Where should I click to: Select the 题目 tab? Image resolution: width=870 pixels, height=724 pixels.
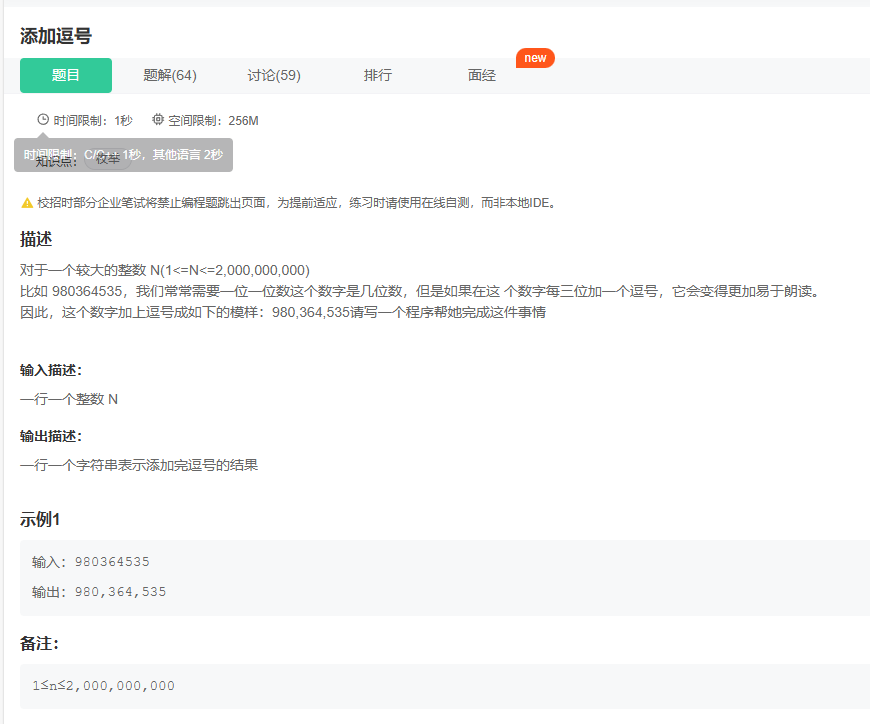[65, 75]
